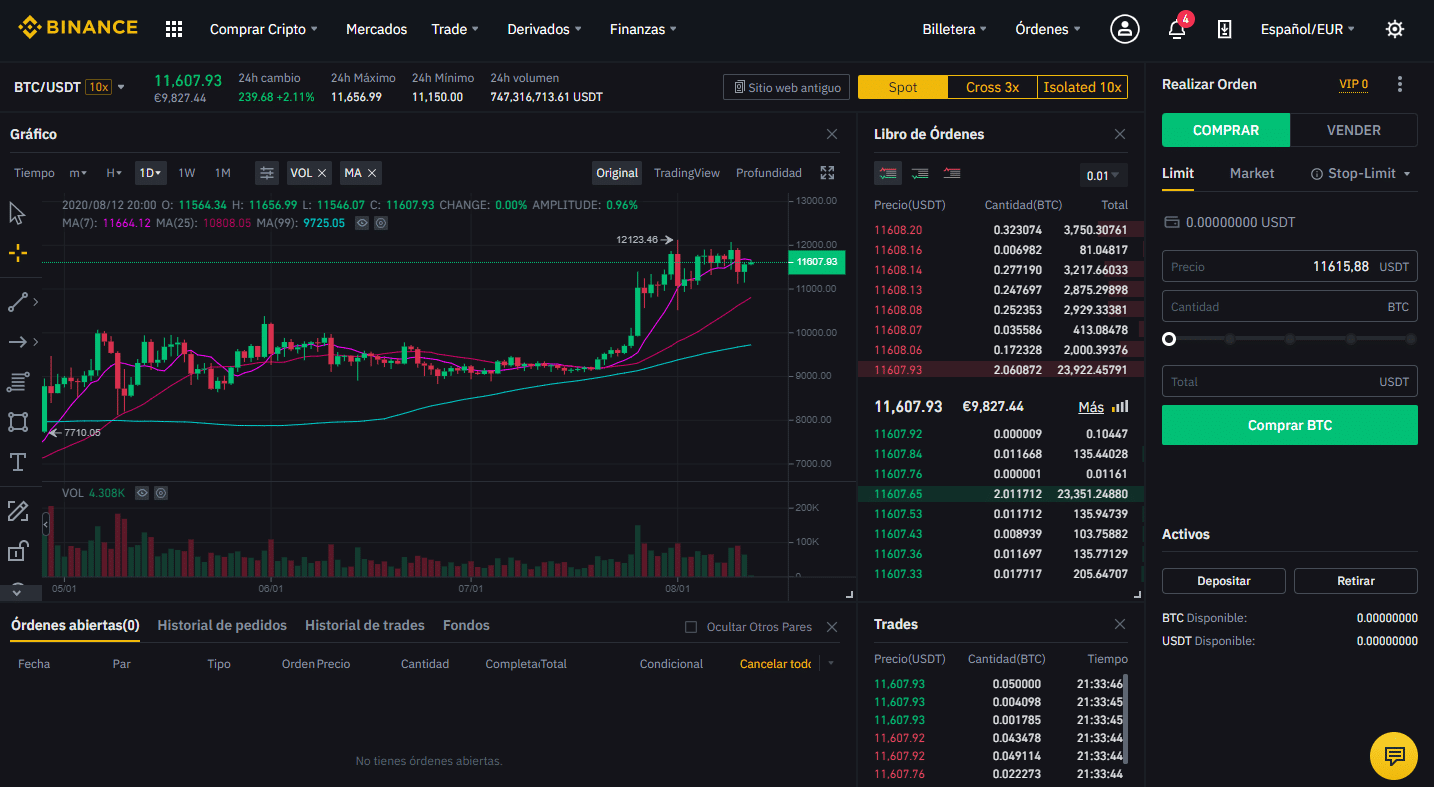Click Sitio web antiguo button

(787, 87)
